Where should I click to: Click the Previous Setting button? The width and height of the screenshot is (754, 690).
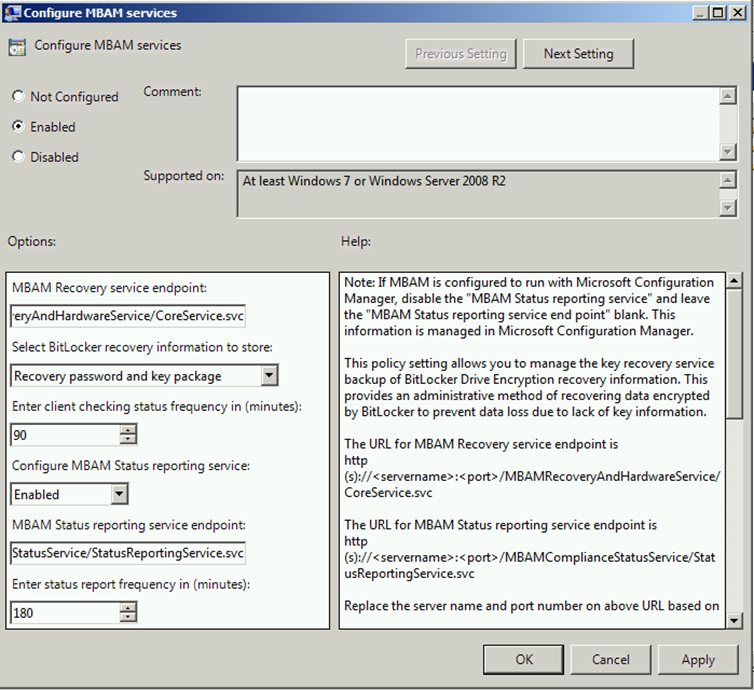click(461, 54)
